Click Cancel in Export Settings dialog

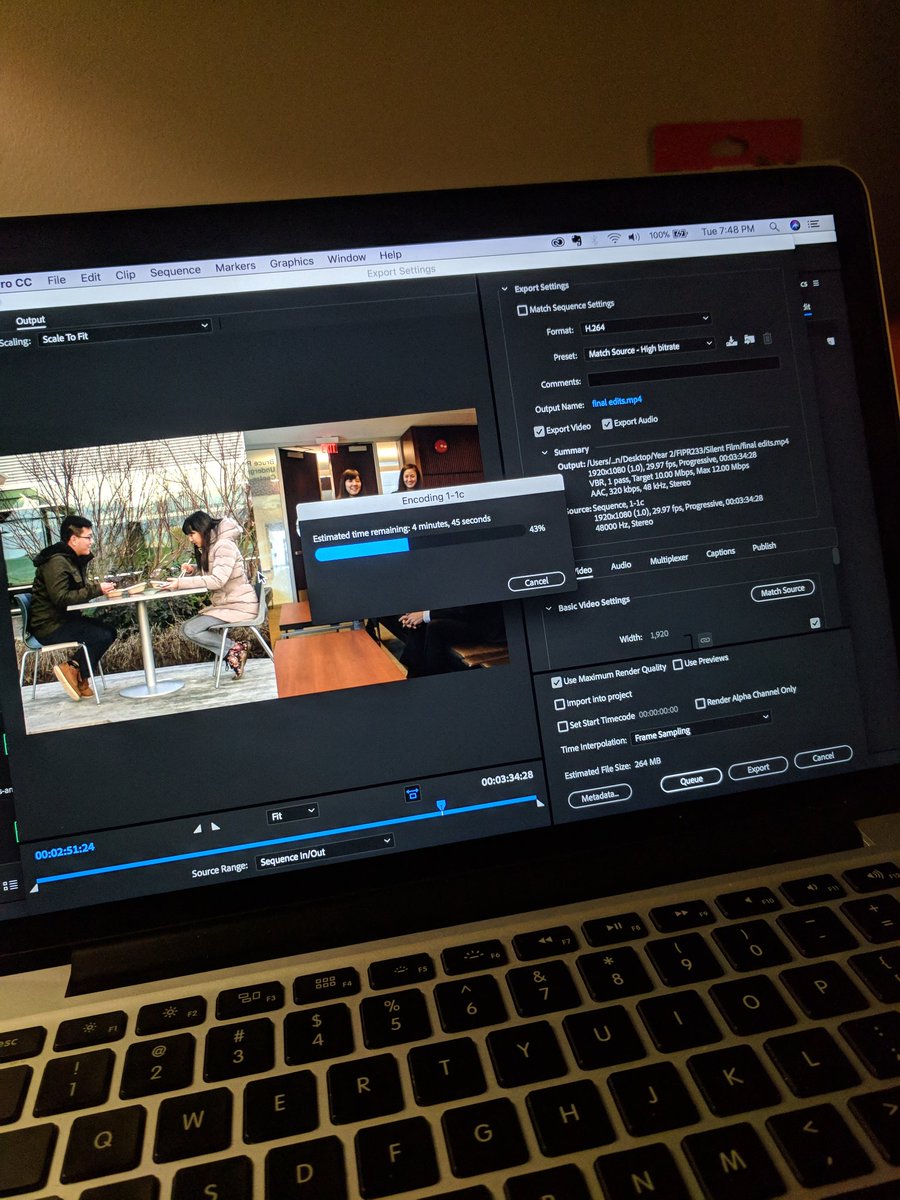coord(823,757)
